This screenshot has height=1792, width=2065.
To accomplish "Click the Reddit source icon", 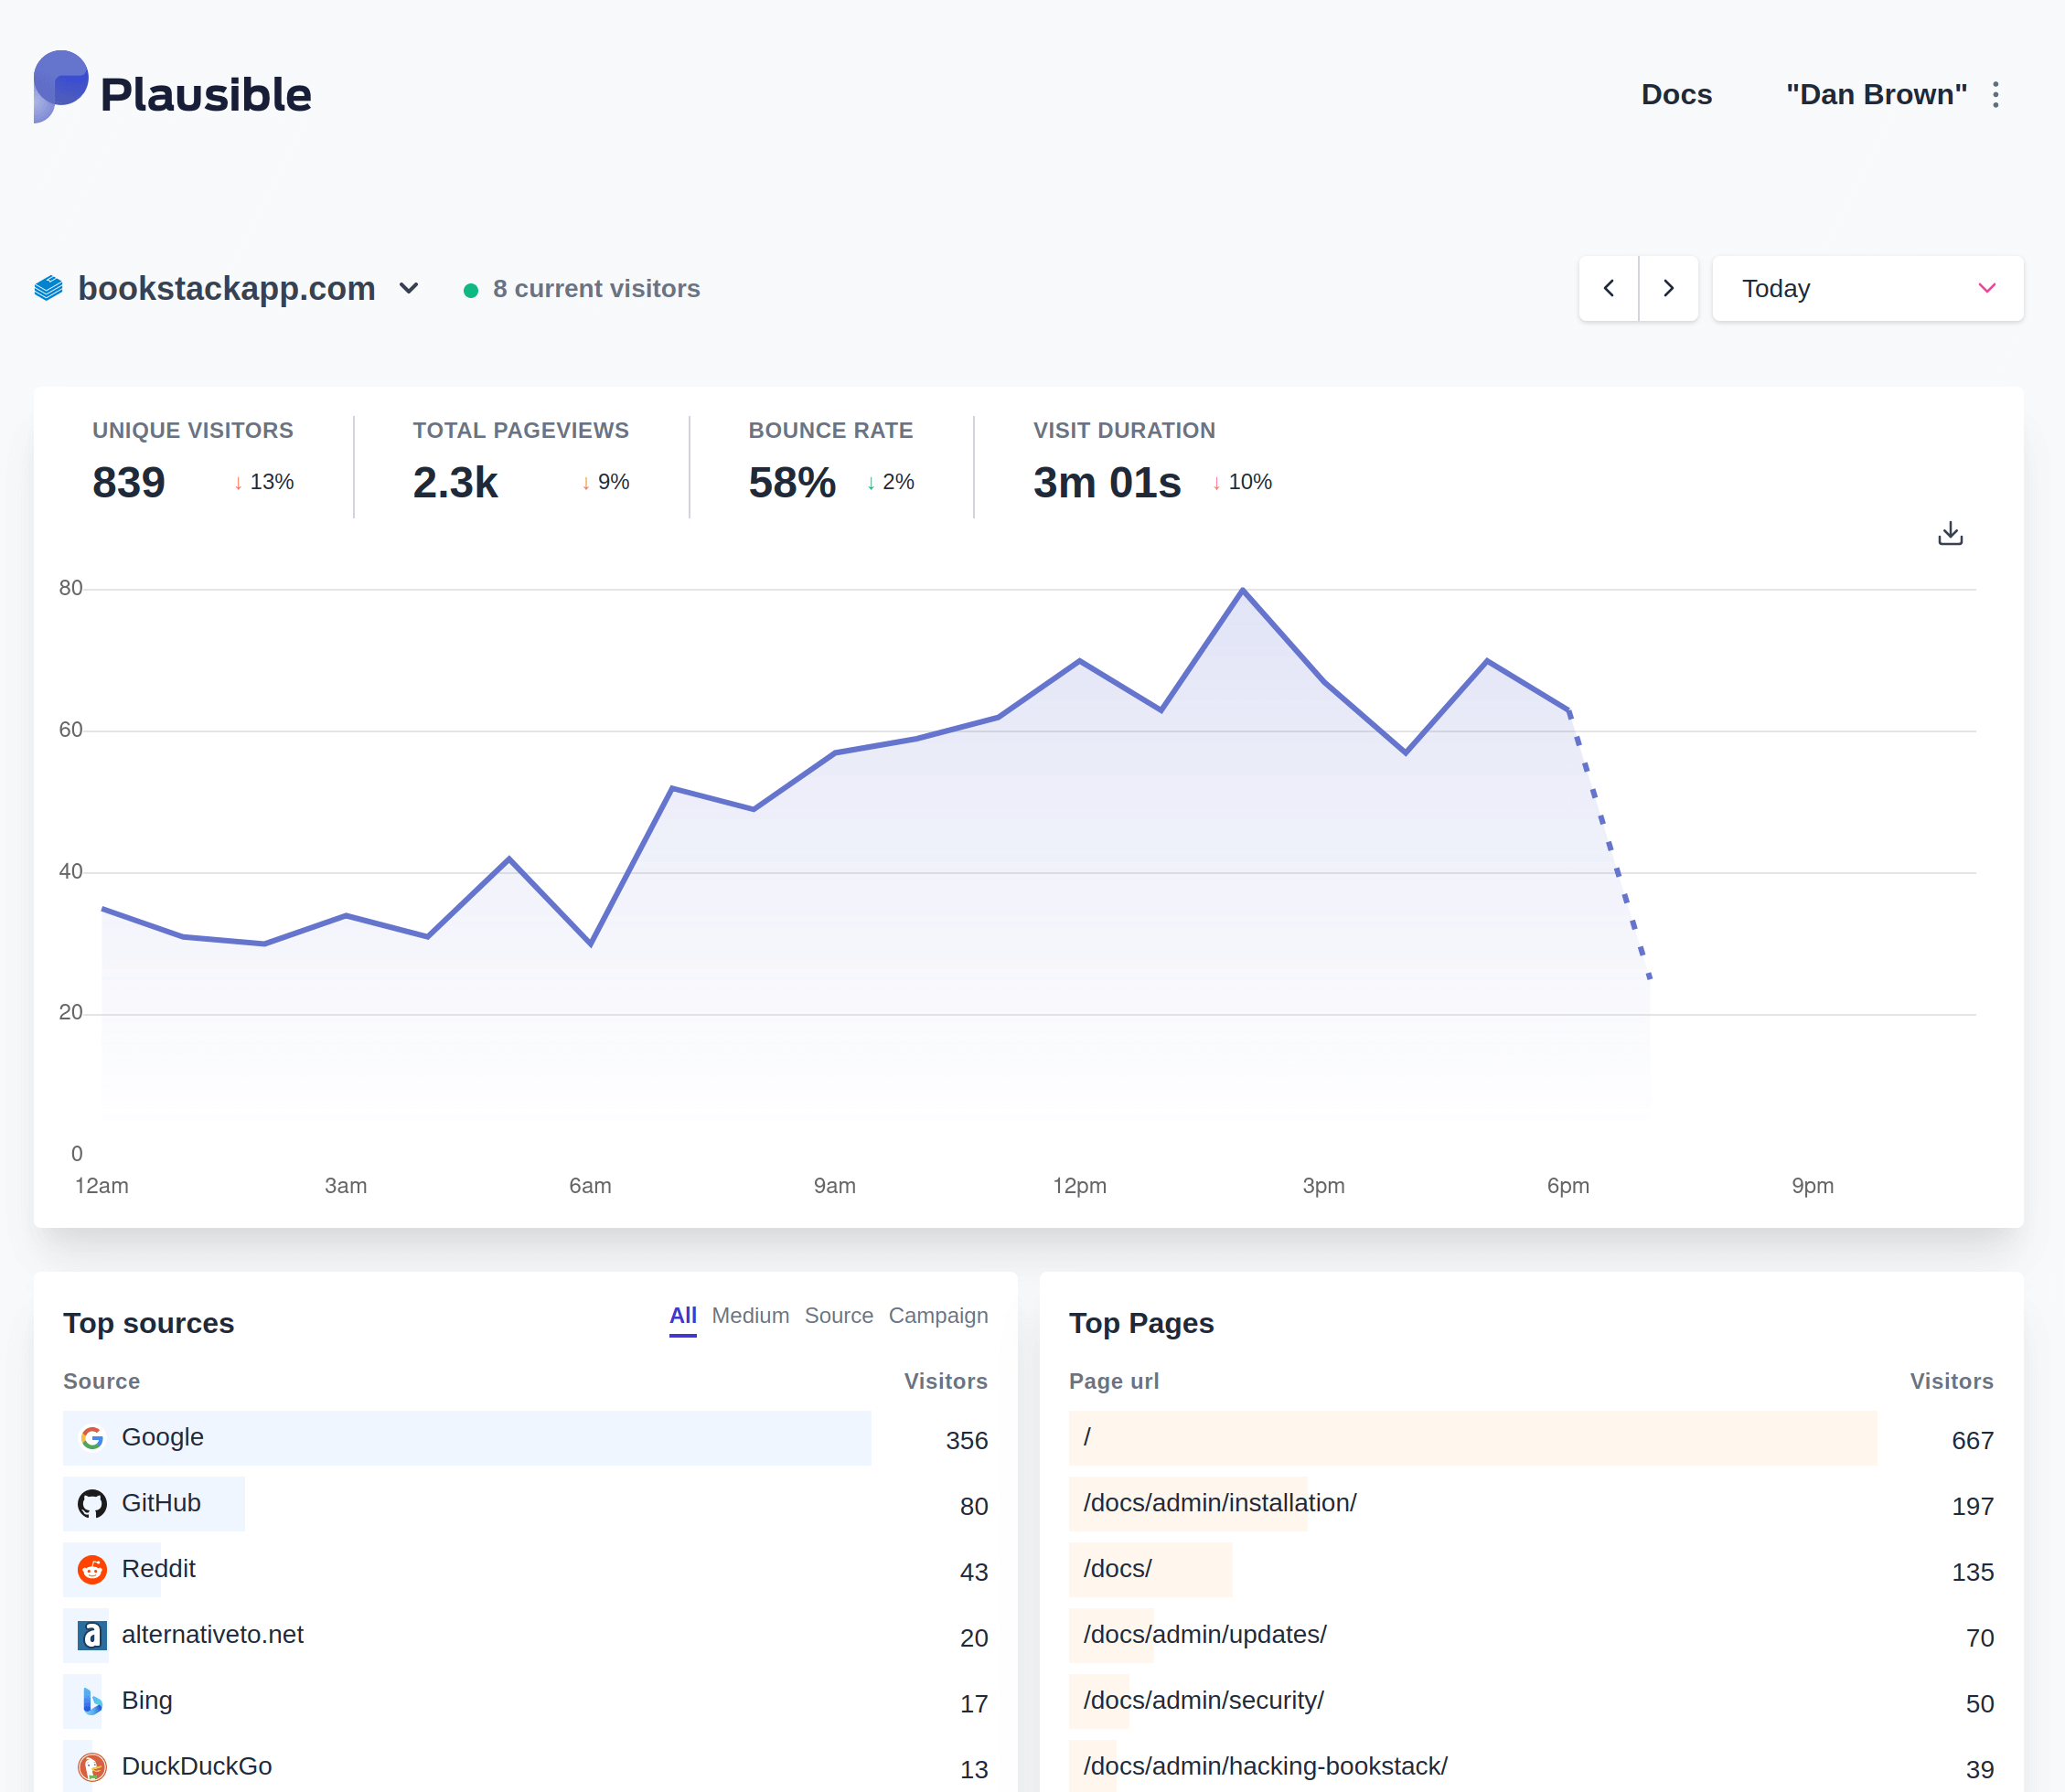I will 92,1570.
